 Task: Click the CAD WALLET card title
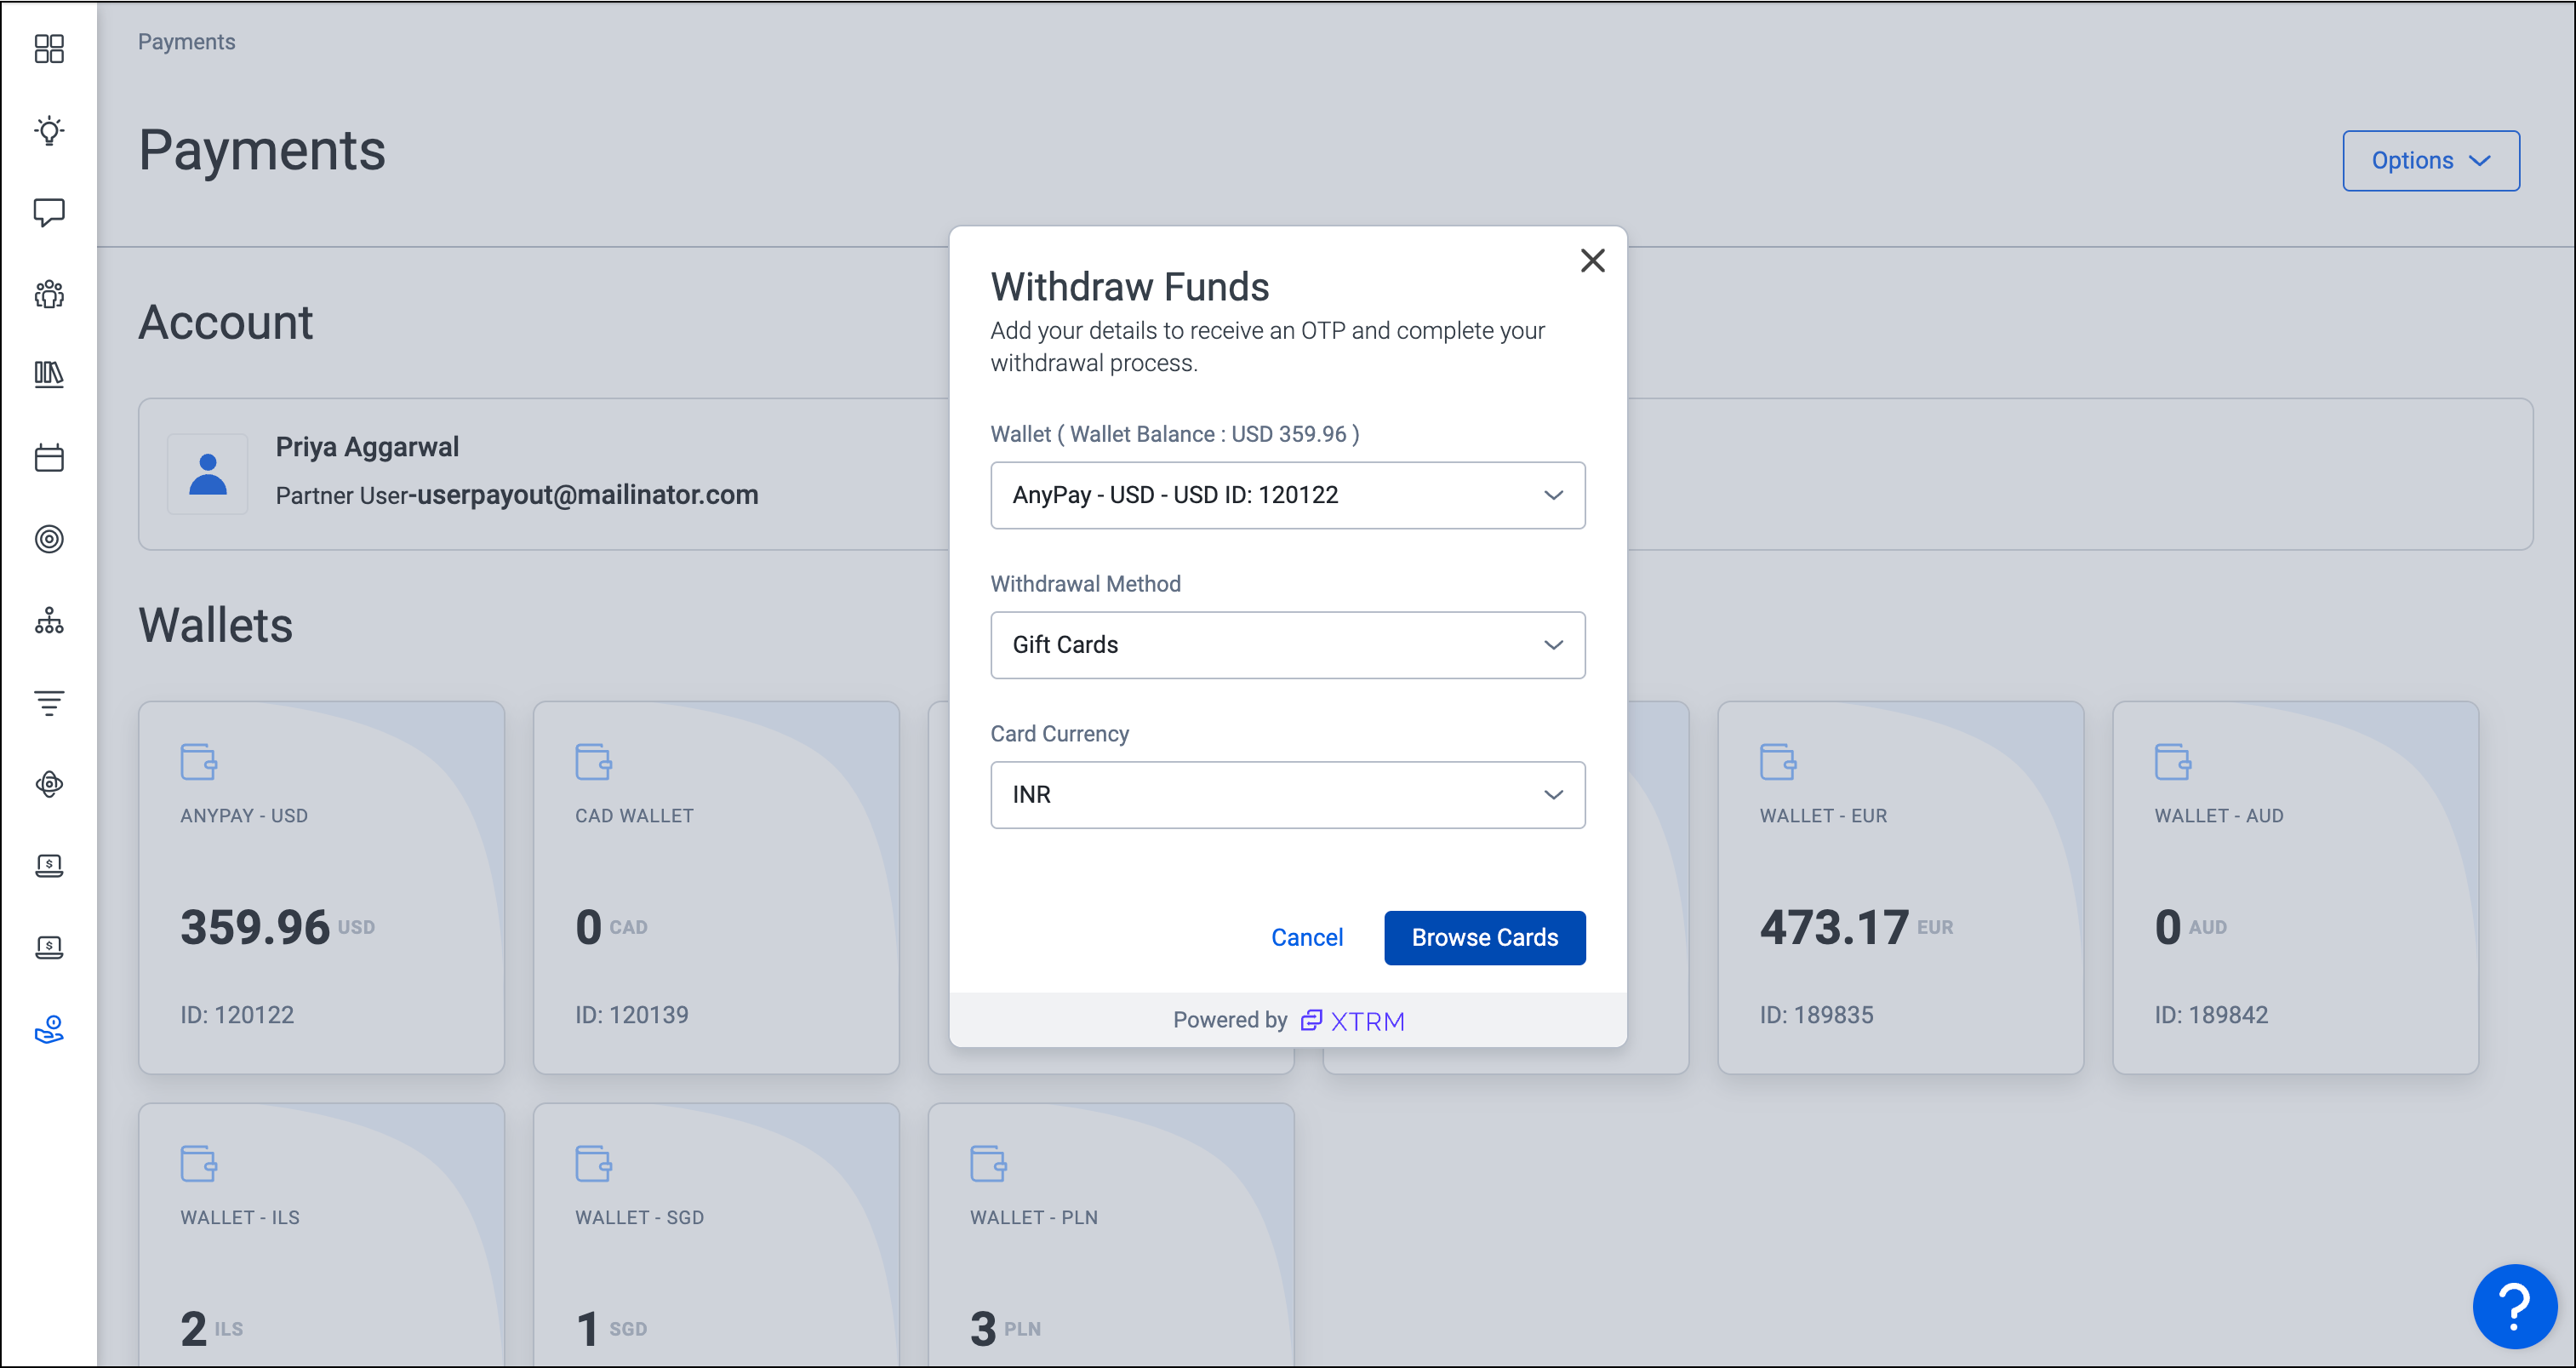pyautogui.click(x=634, y=816)
